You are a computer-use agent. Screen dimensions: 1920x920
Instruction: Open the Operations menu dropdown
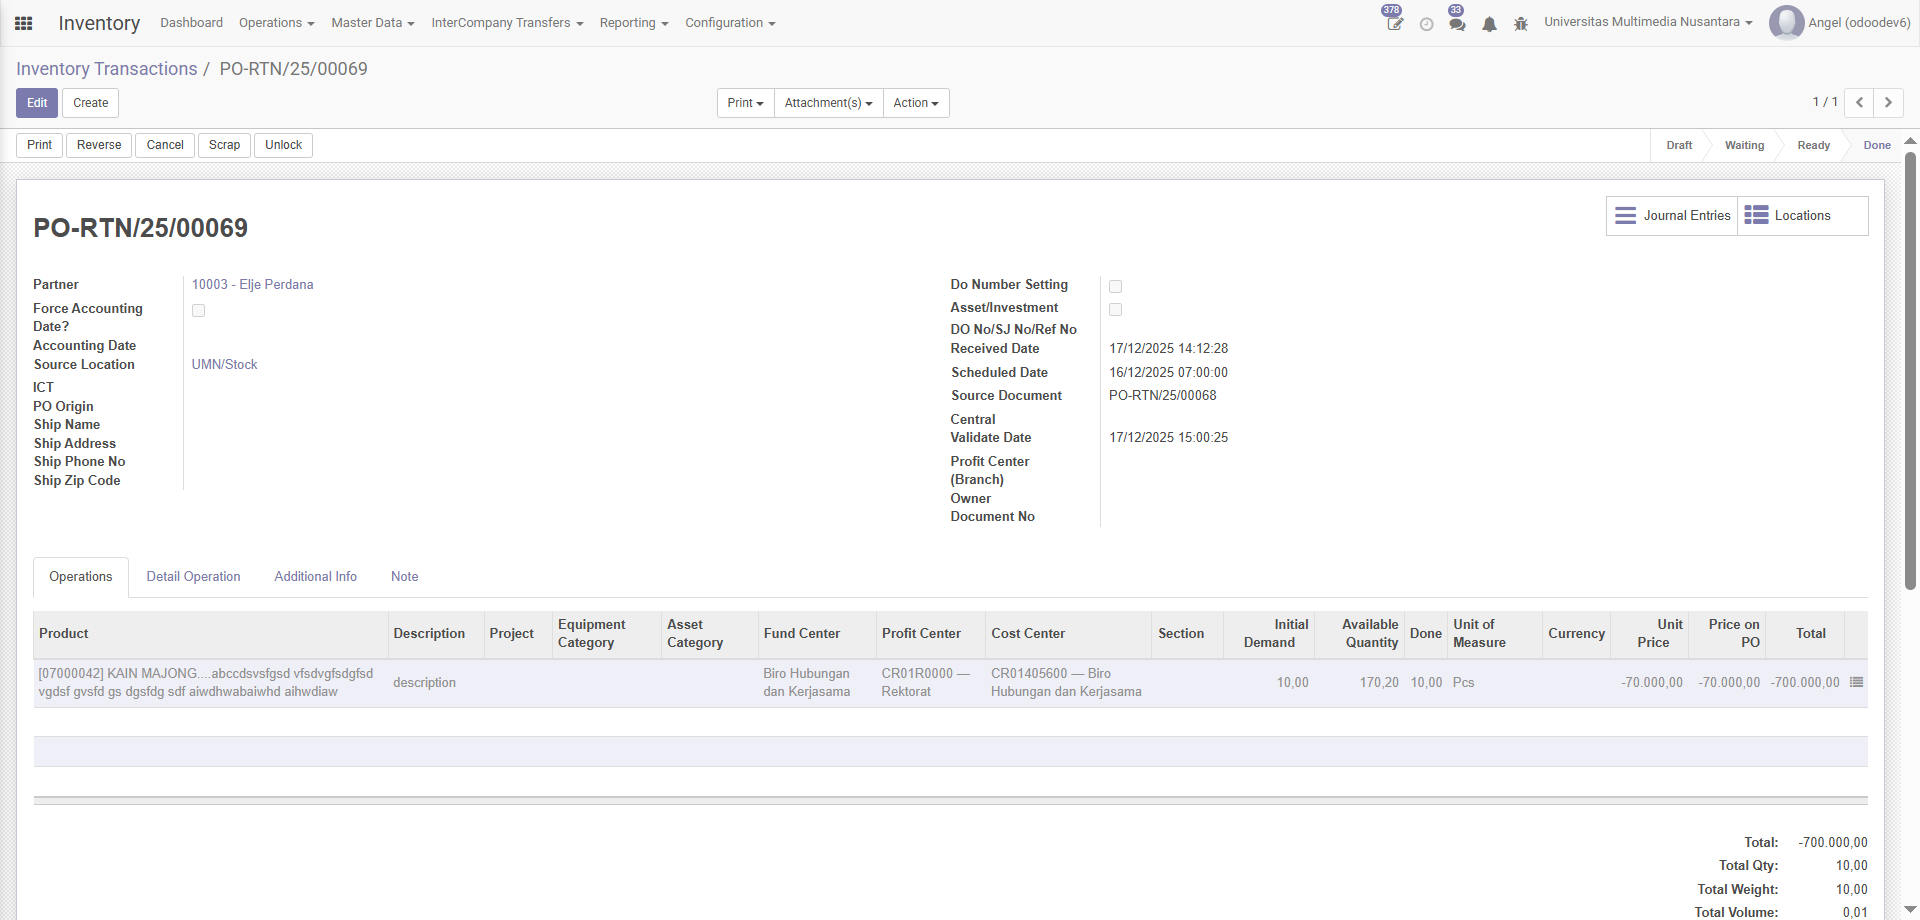pos(276,23)
